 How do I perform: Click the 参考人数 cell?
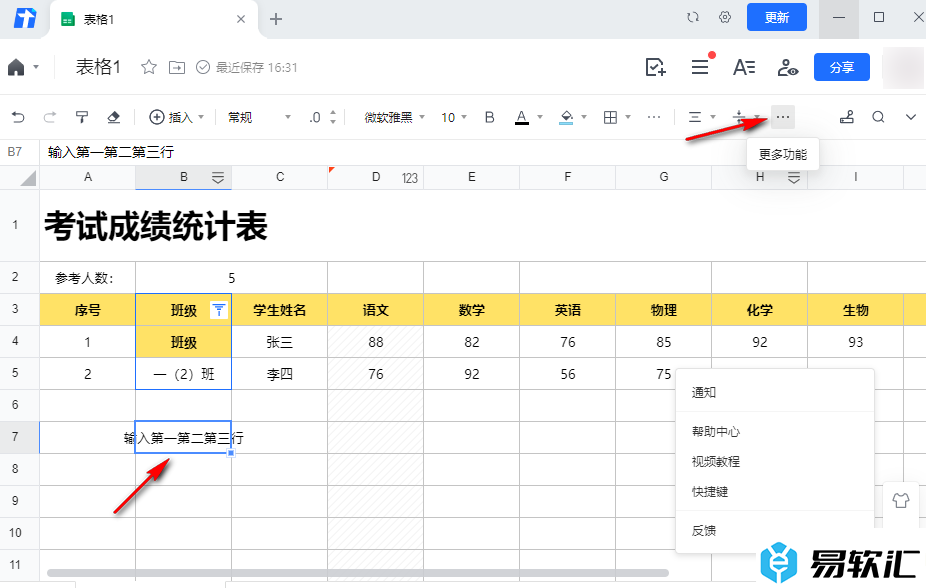pos(87,278)
